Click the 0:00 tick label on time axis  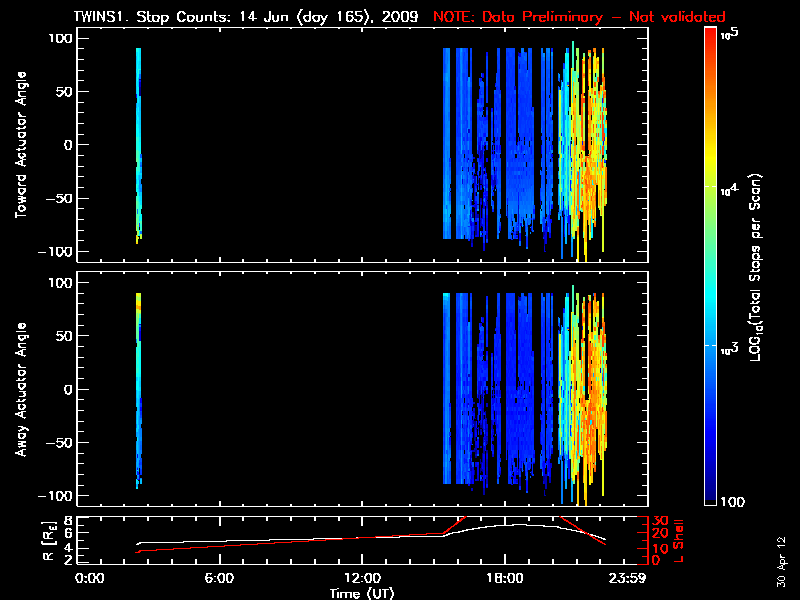(90, 579)
